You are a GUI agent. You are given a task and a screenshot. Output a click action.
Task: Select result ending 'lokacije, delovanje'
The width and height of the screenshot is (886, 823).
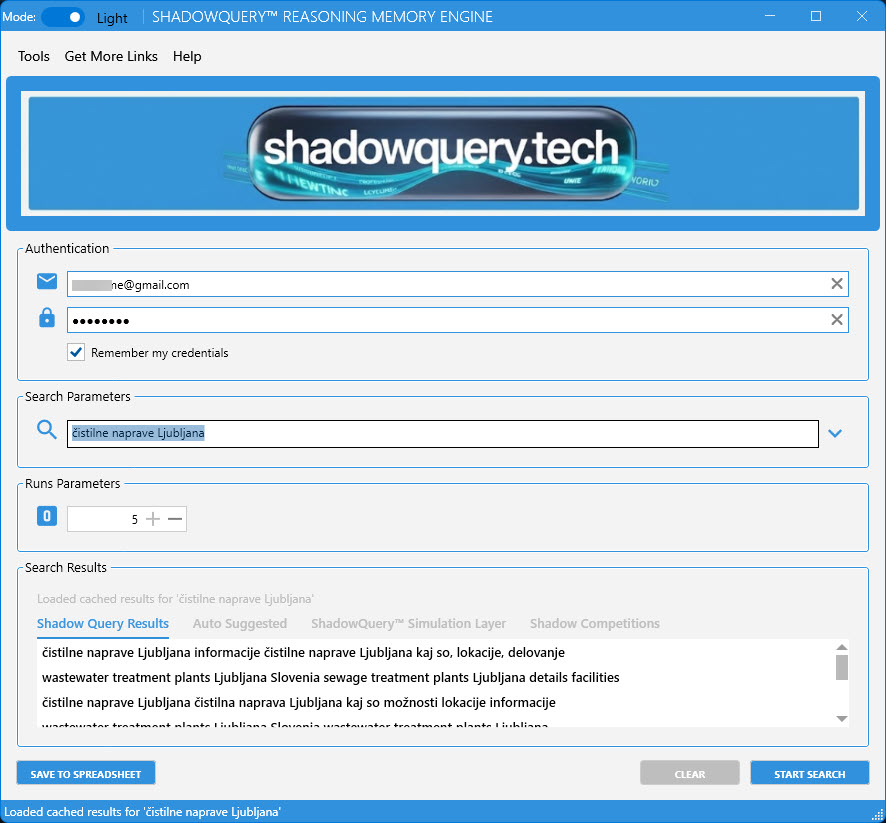(x=435, y=652)
